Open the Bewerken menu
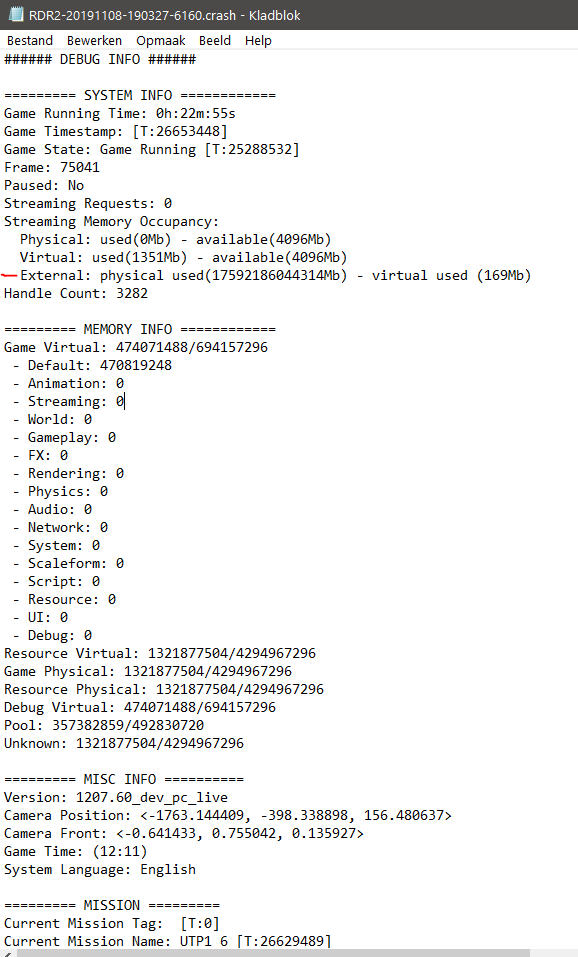The image size is (578, 957). (x=94, y=41)
